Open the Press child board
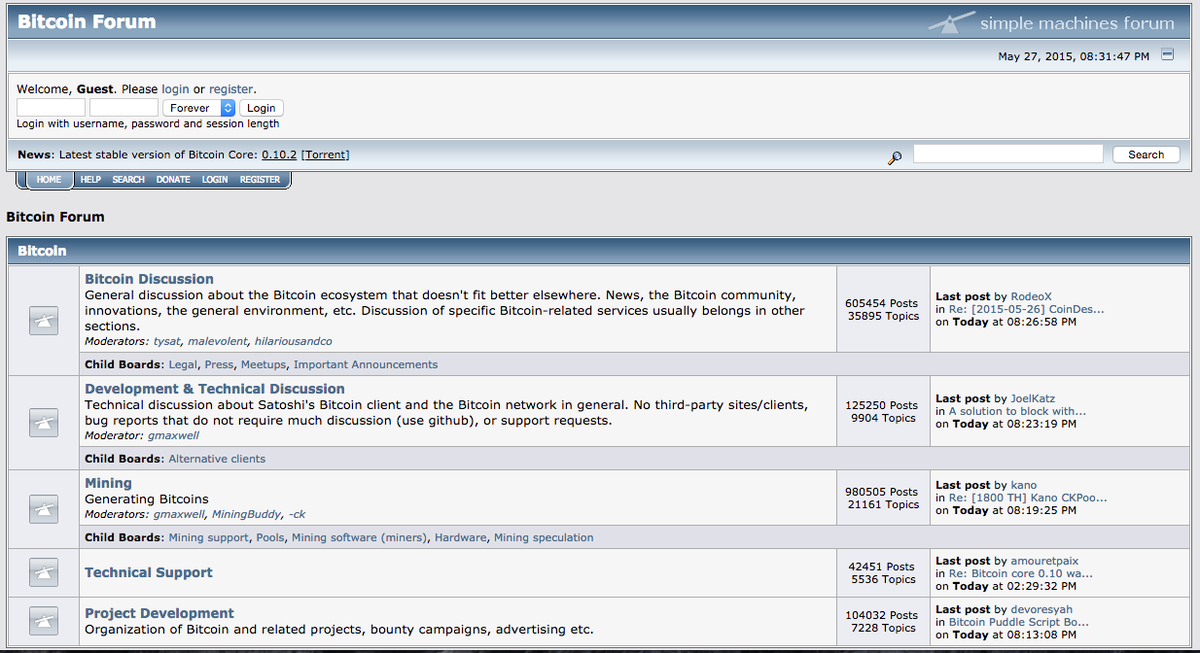Image resolution: width=1200 pixels, height=653 pixels. click(x=219, y=365)
